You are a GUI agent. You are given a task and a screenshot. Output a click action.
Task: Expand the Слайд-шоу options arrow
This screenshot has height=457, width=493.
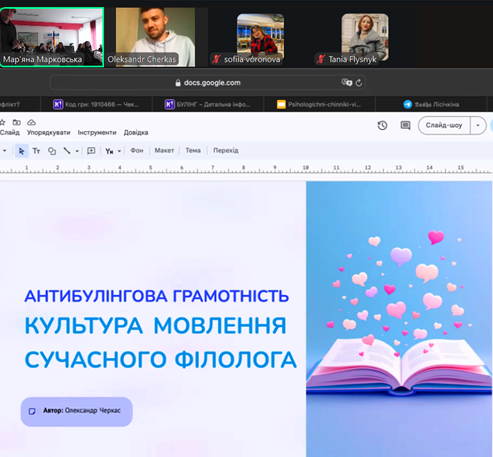click(x=478, y=125)
